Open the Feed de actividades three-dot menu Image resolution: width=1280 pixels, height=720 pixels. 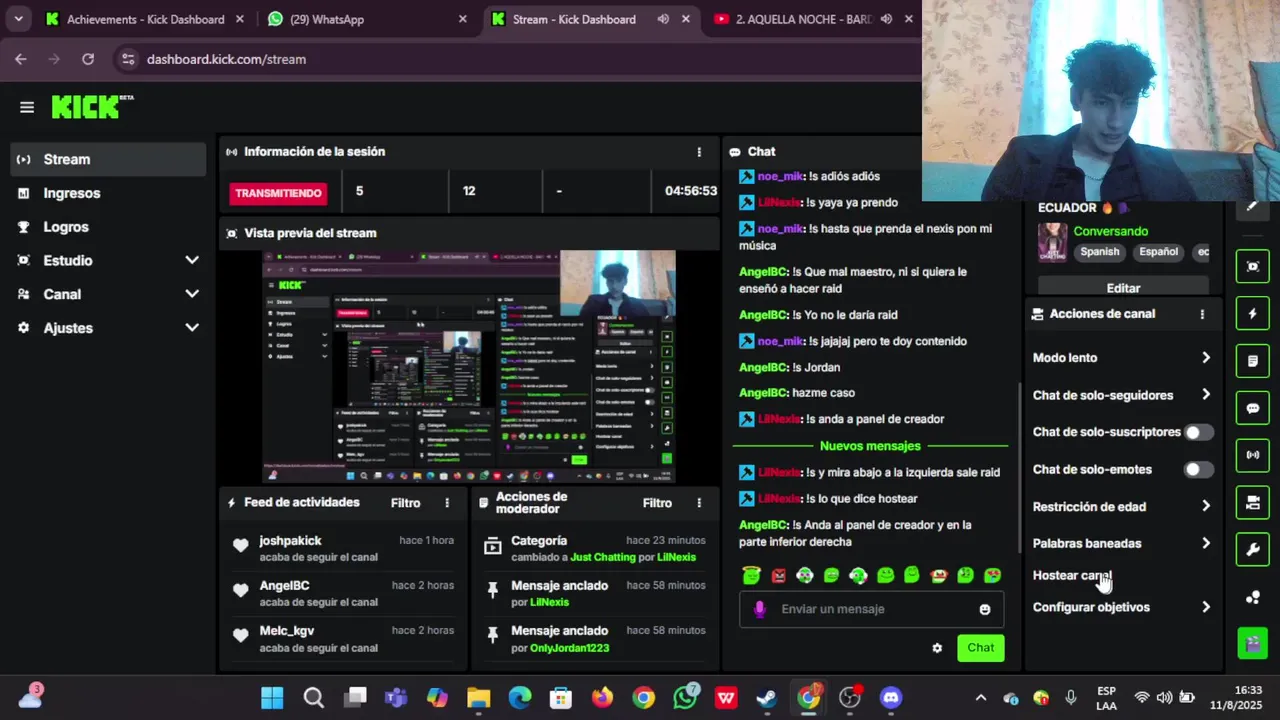click(x=447, y=503)
